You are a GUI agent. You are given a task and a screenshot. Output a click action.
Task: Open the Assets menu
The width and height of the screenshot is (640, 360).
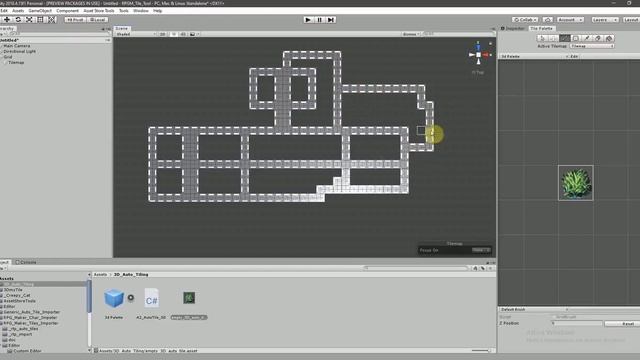click(x=18, y=11)
